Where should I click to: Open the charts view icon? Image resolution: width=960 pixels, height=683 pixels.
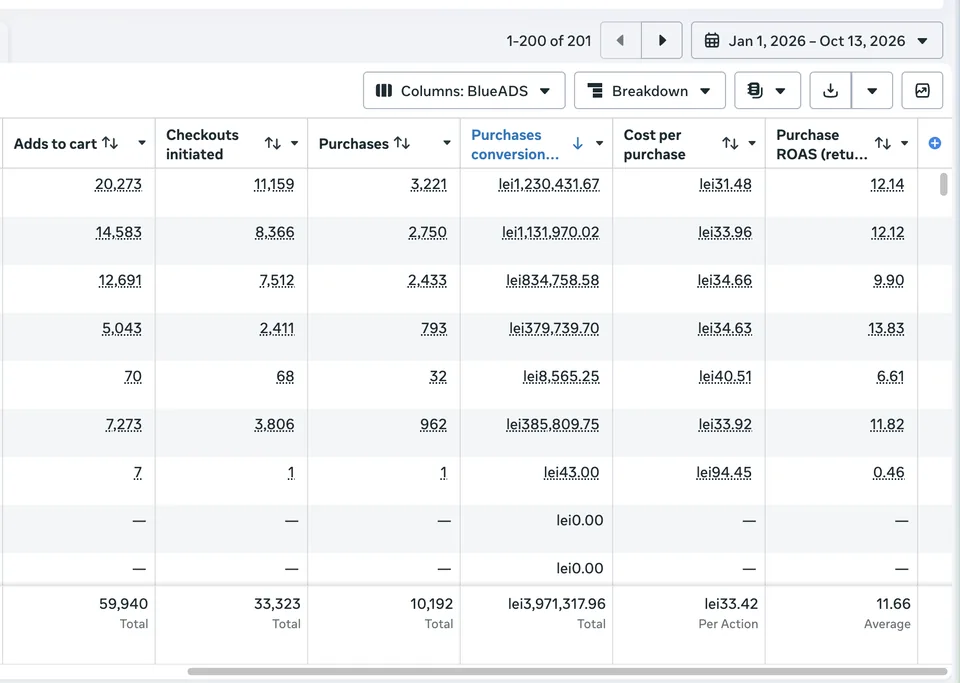click(x=922, y=91)
